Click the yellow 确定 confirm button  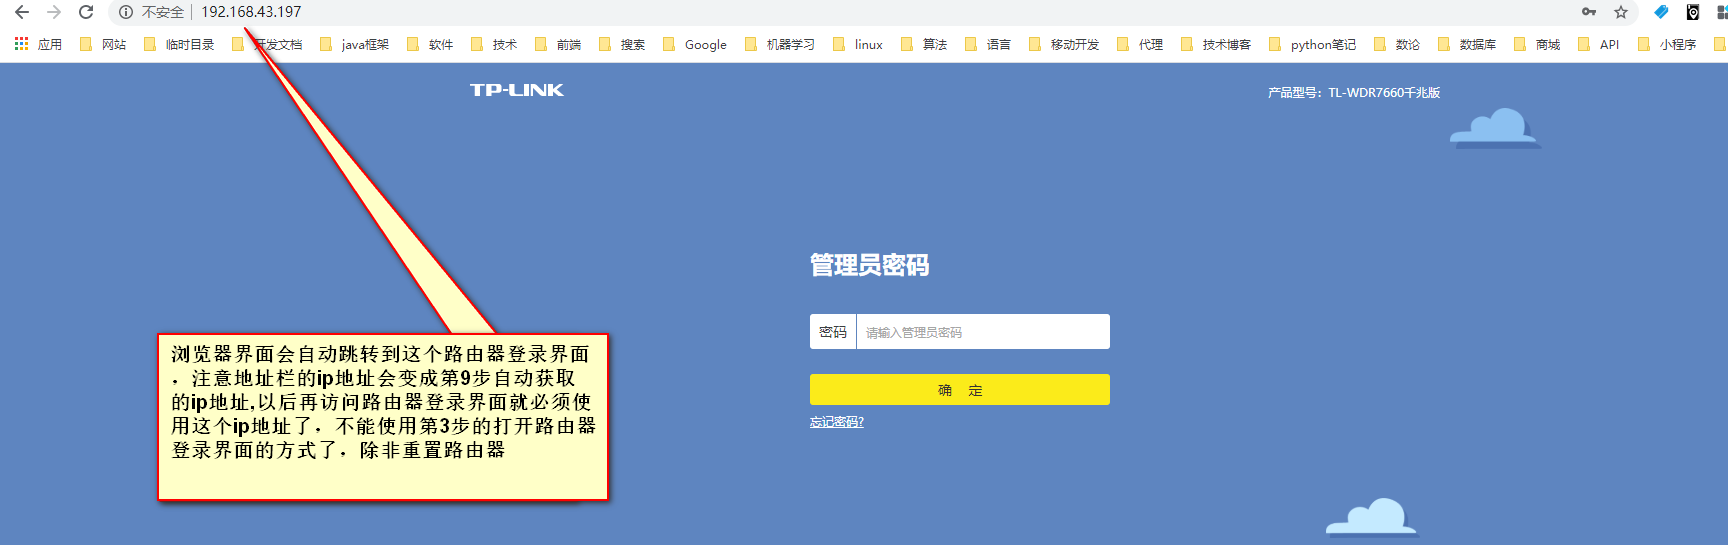pyautogui.click(x=960, y=390)
